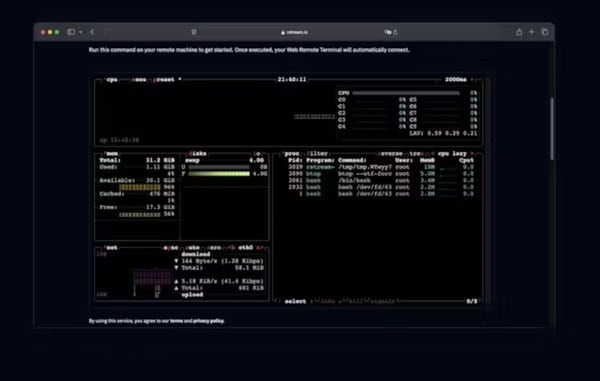The image size is (600, 381).
Task: Go back with the browser back arrow
Action: tap(92, 32)
